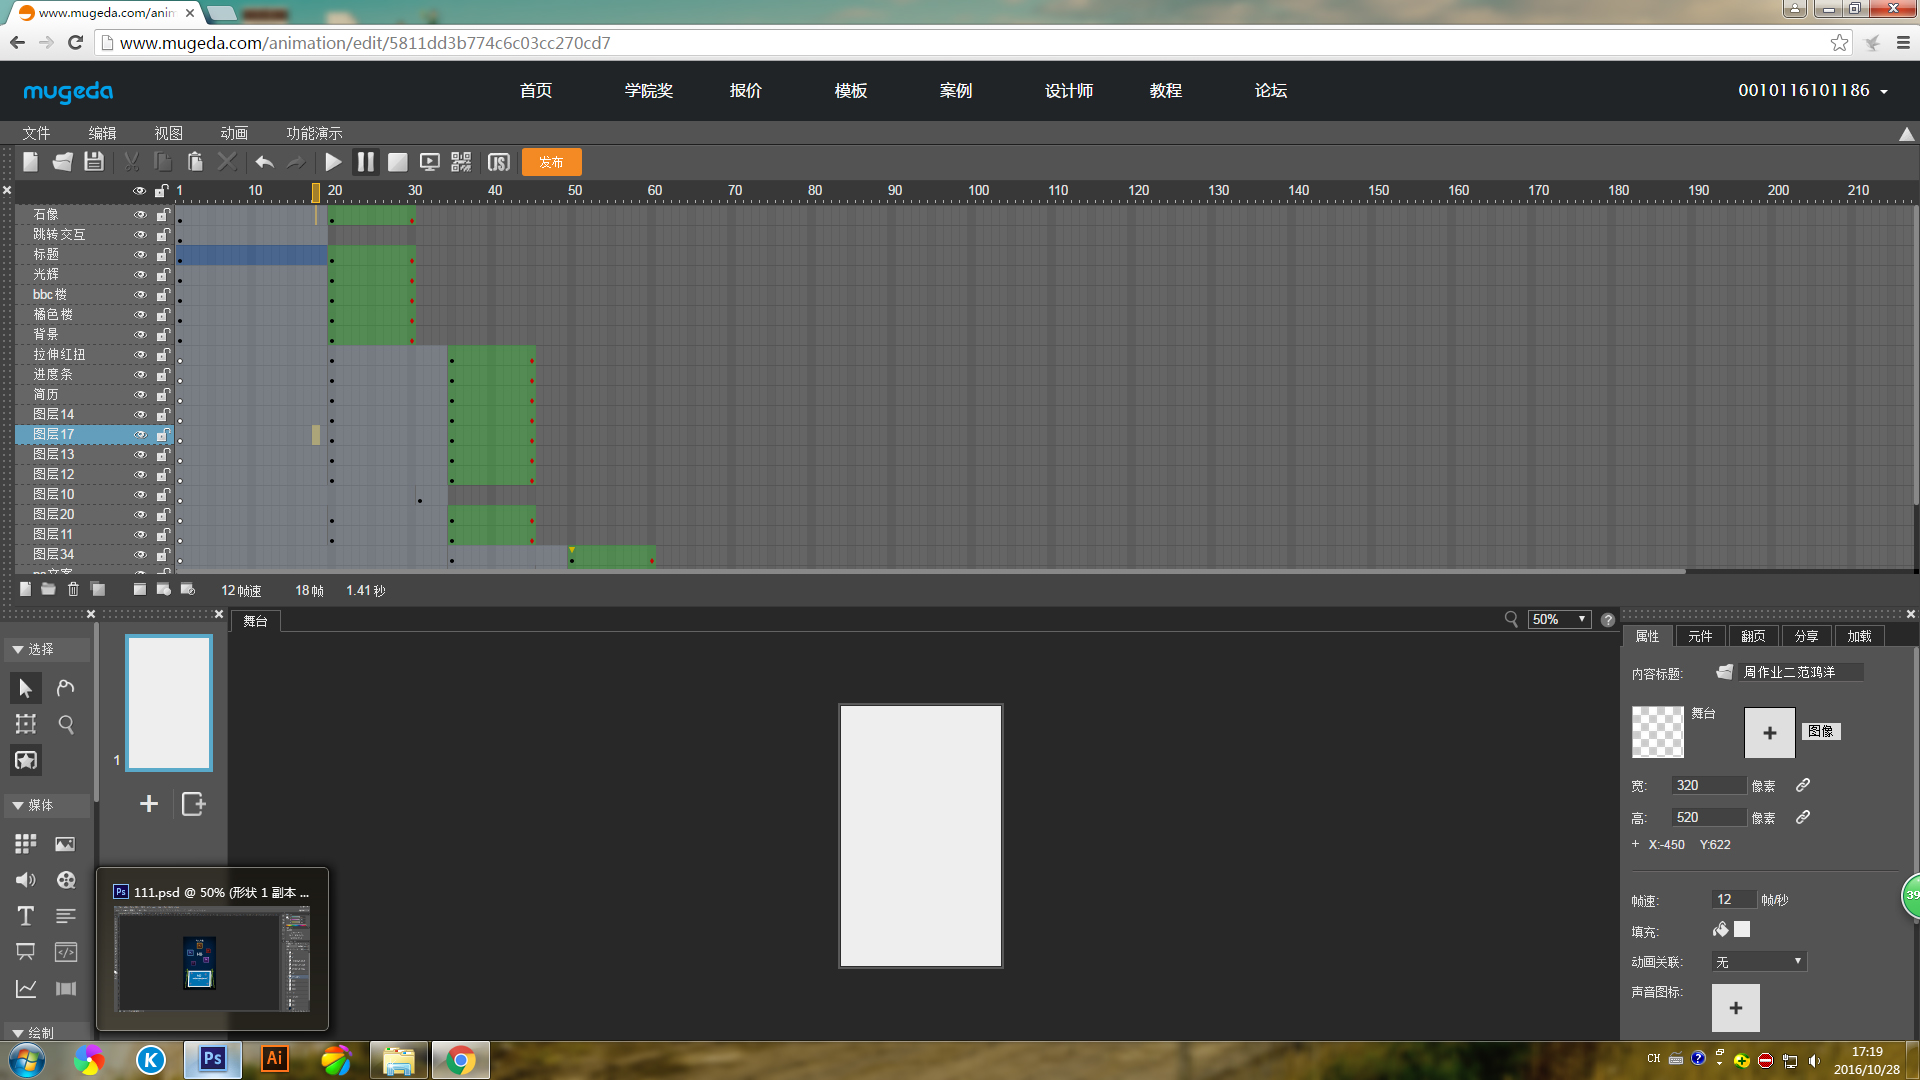The height and width of the screenshot is (1080, 1920).
Task: Open the 教程 link in top navigation
Action: click(1166, 90)
